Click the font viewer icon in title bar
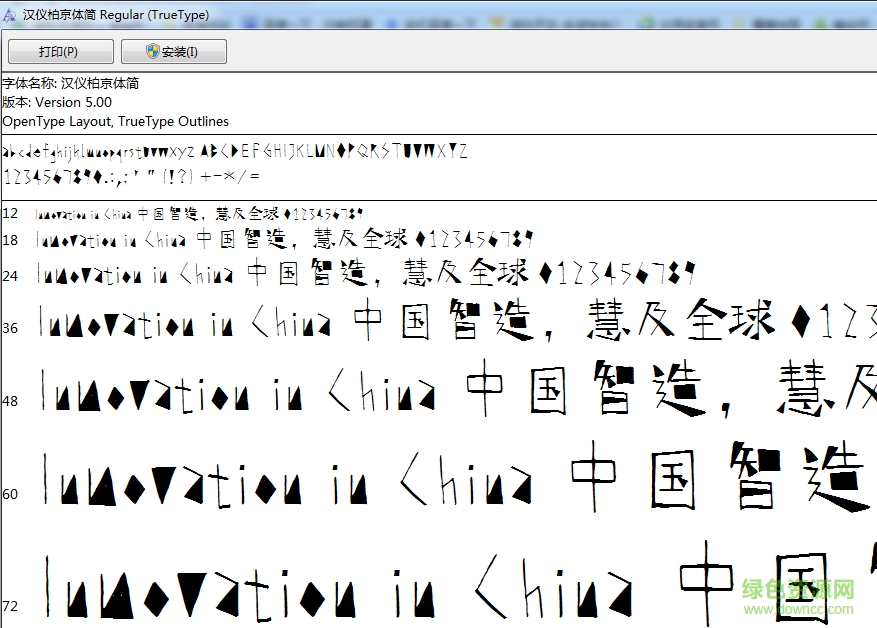877x628 pixels. point(10,14)
